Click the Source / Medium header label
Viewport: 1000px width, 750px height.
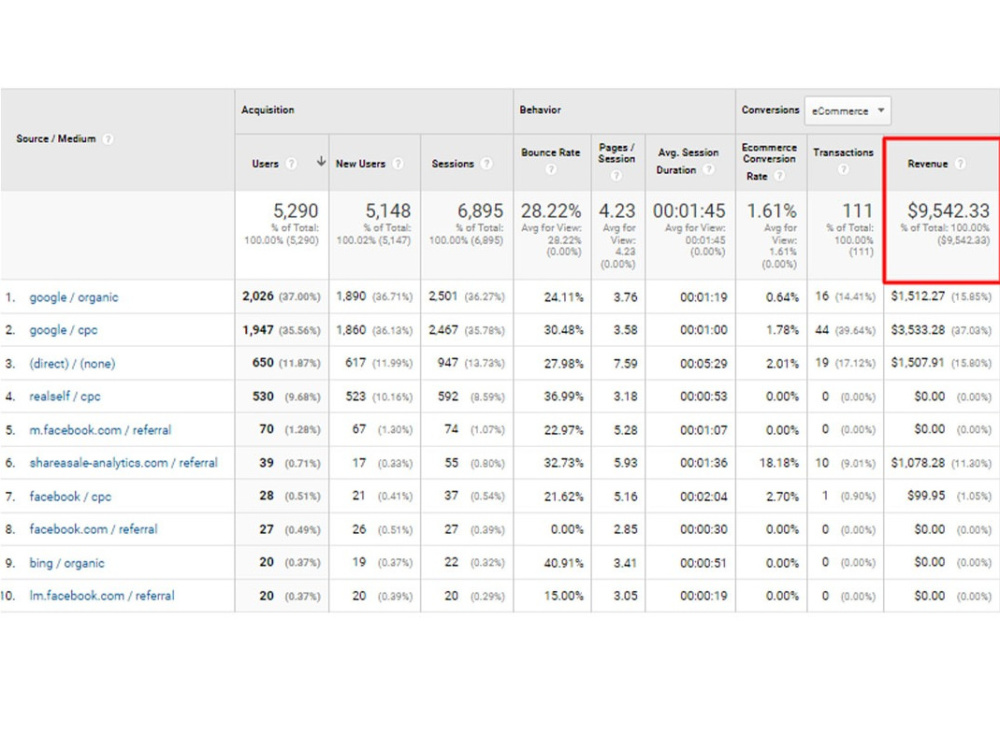[55, 138]
